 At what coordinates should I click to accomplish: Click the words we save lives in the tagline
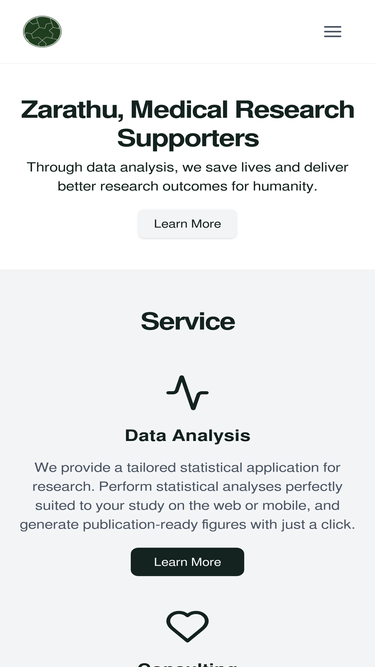click(227, 167)
